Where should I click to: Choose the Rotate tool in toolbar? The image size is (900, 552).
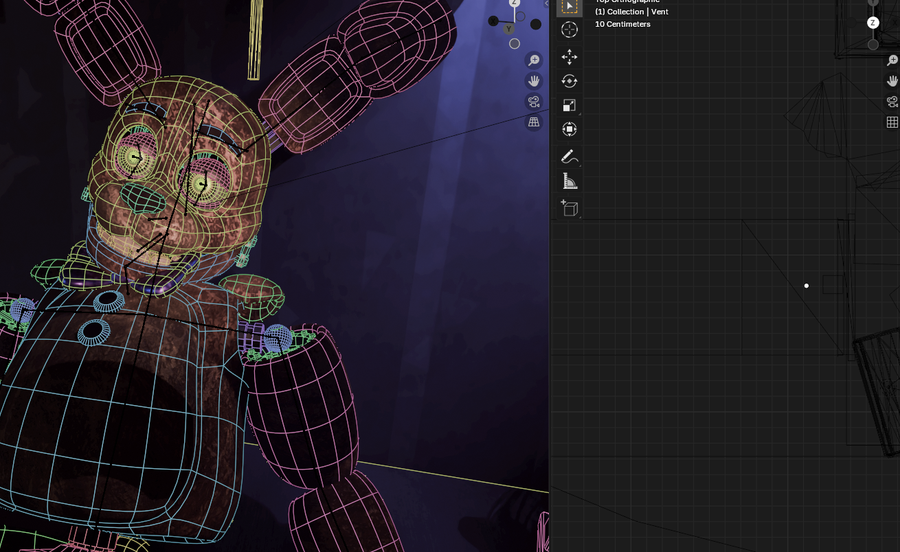tap(569, 81)
